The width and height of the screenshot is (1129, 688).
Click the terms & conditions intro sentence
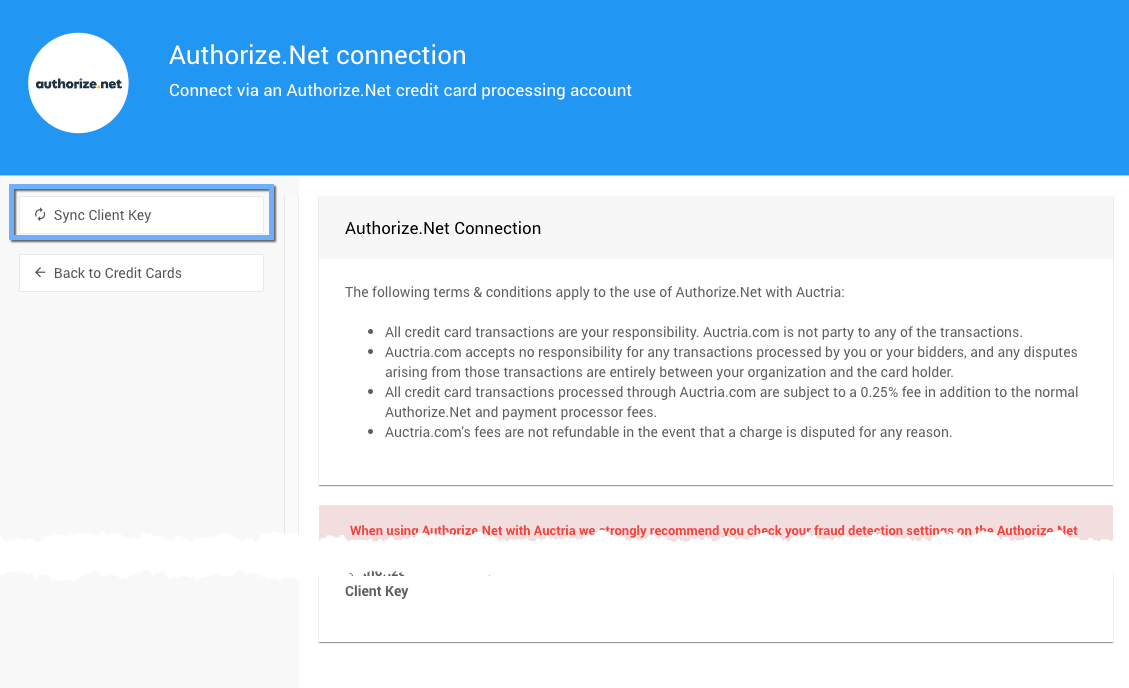click(x=594, y=292)
